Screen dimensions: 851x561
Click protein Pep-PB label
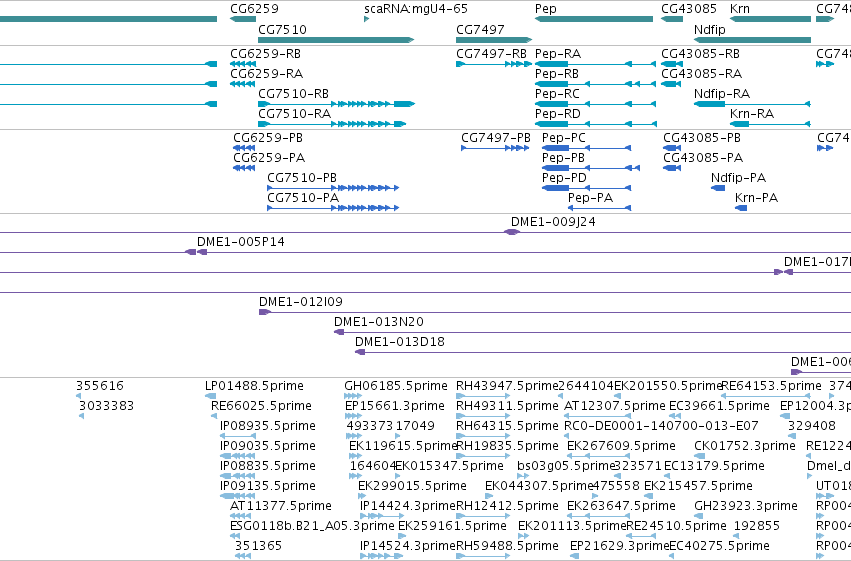tap(563, 158)
